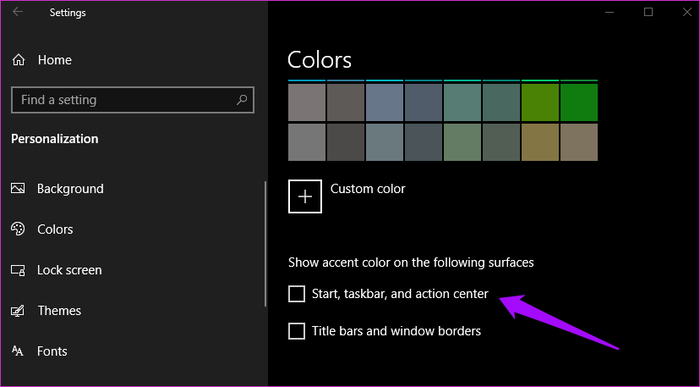Pick the blue-gray swatch, third in bottom row

[x=384, y=142]
